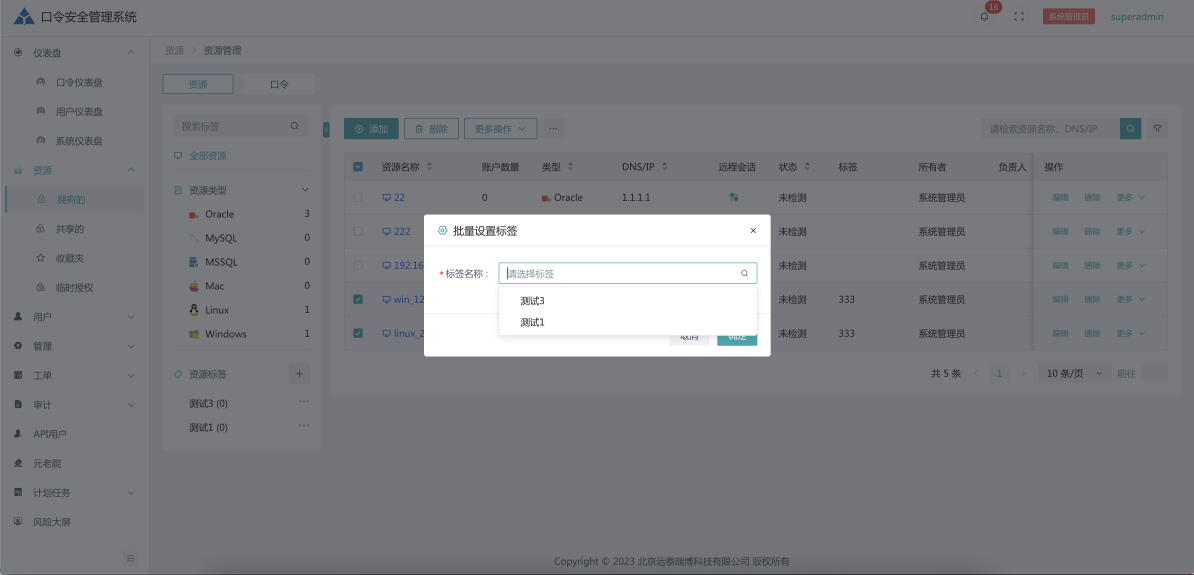
Task: Click the plus icon beside 资源标签
Action: 299,374
